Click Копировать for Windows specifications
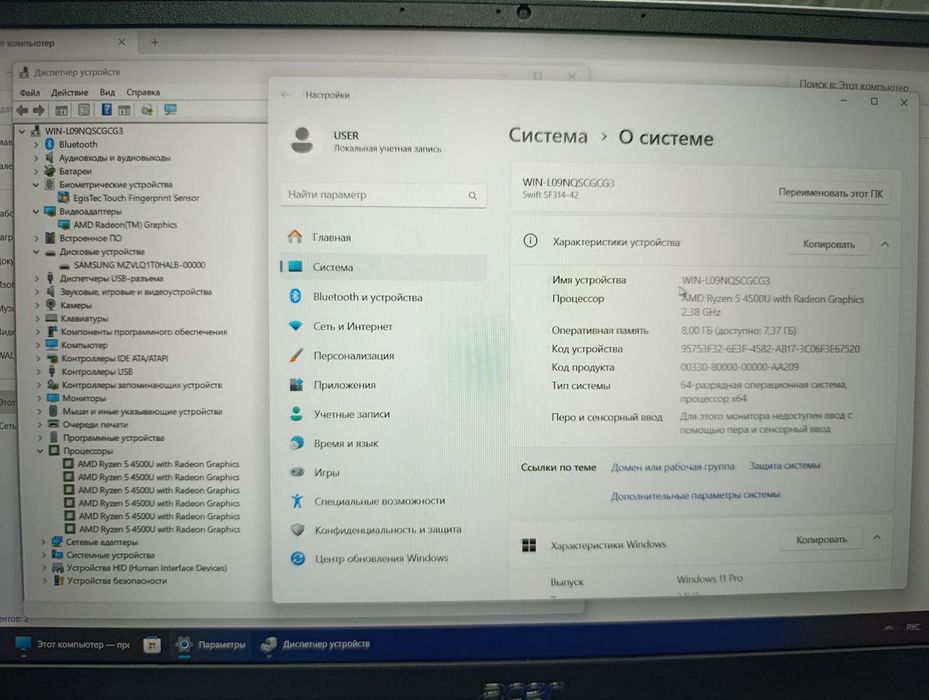 point(821,539)
